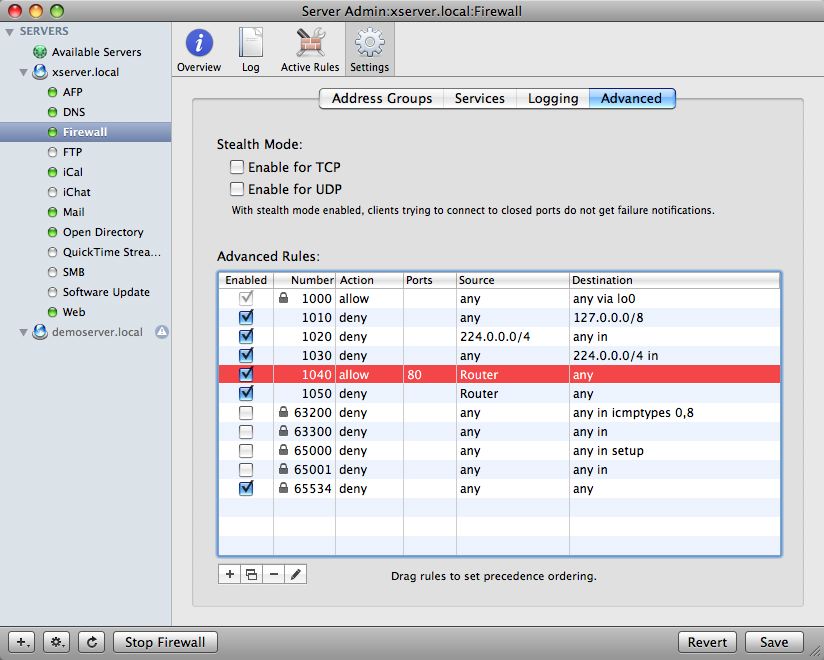
Task: Enable rule 63200 checkbox
Action: click(x=246, y=412)
